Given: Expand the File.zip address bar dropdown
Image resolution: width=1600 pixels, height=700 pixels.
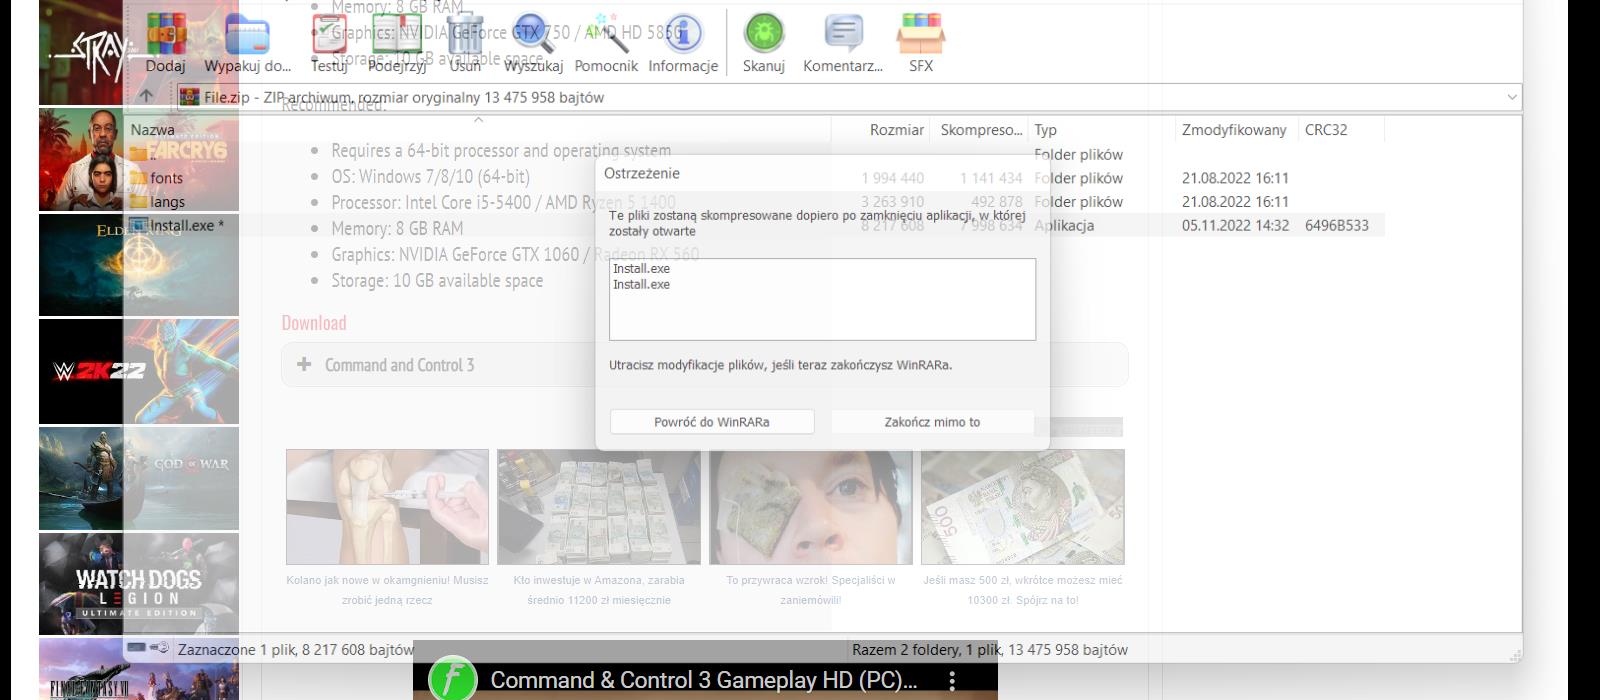Looking at the screenshot, I should click(1511, 97).
